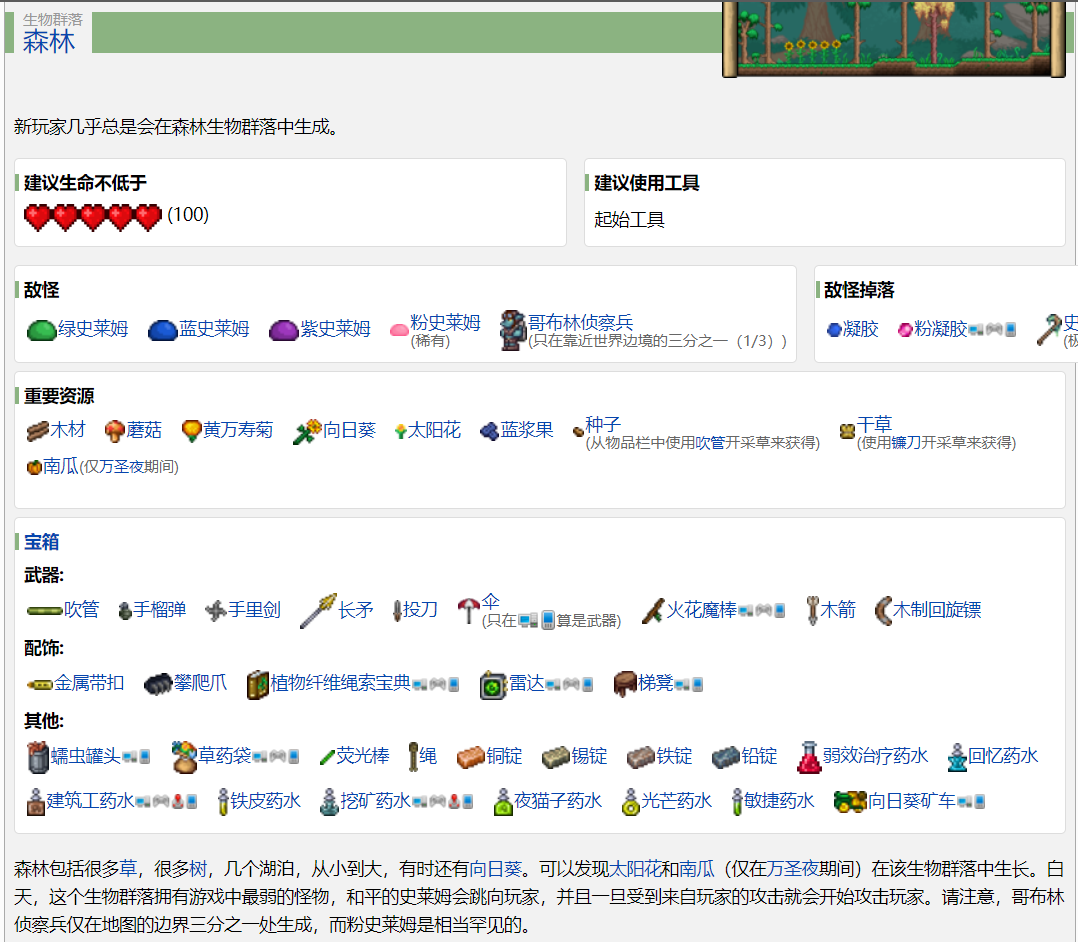Click the herb bag icon

(x=184, y=757)
